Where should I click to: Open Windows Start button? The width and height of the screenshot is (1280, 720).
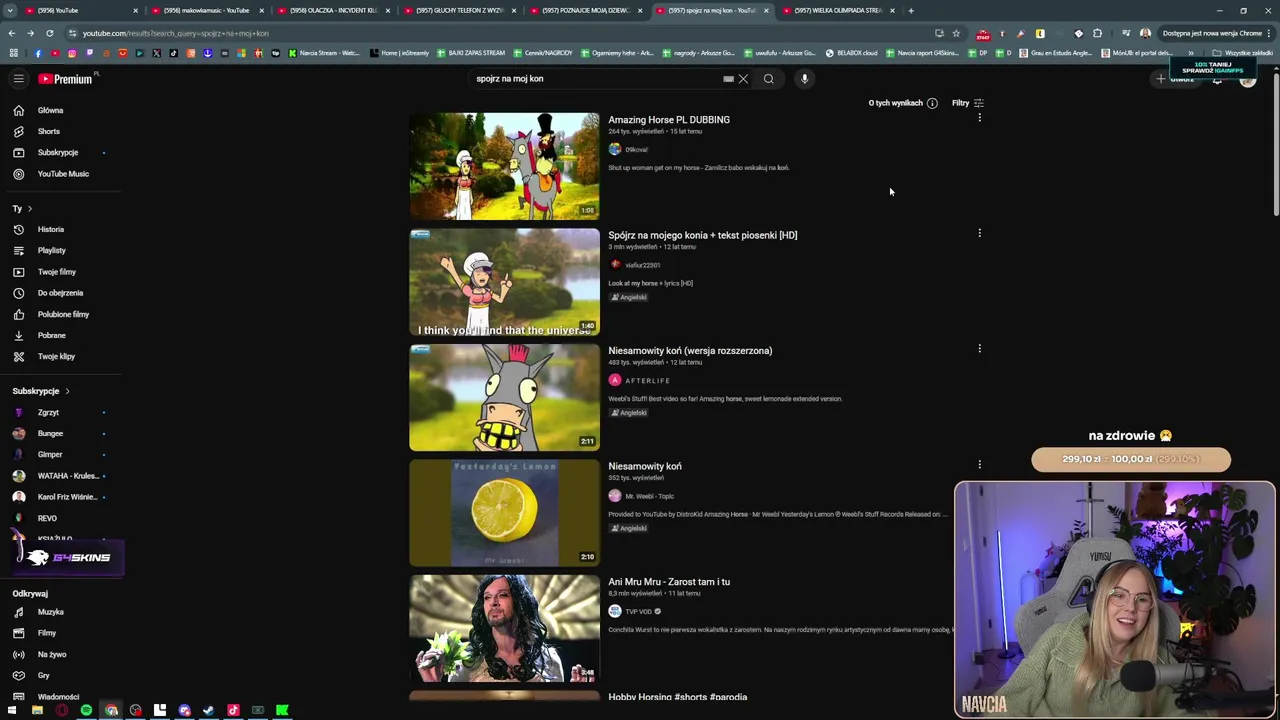click(12, 710)
